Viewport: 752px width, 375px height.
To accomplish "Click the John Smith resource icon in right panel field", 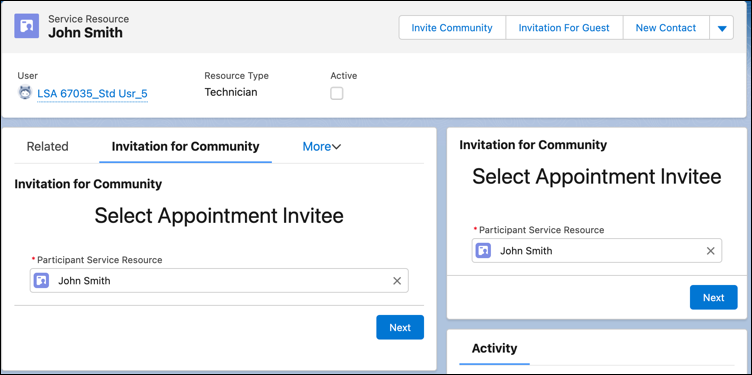I will tap(483, 250).
